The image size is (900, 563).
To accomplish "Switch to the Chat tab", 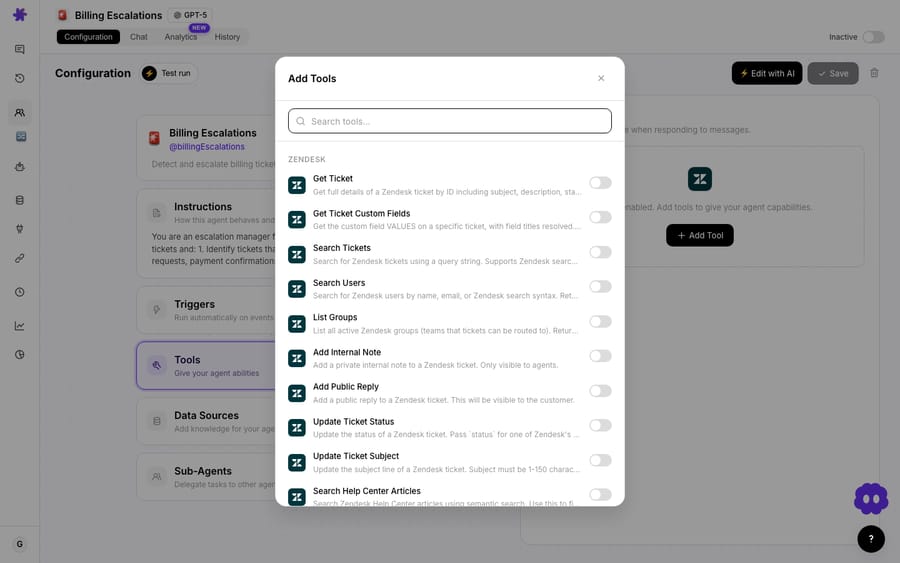I will point(138,37).
